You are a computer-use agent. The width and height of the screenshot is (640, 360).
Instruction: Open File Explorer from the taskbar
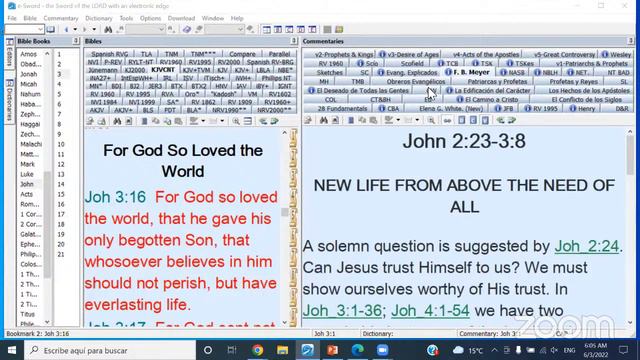coord(282,350)
